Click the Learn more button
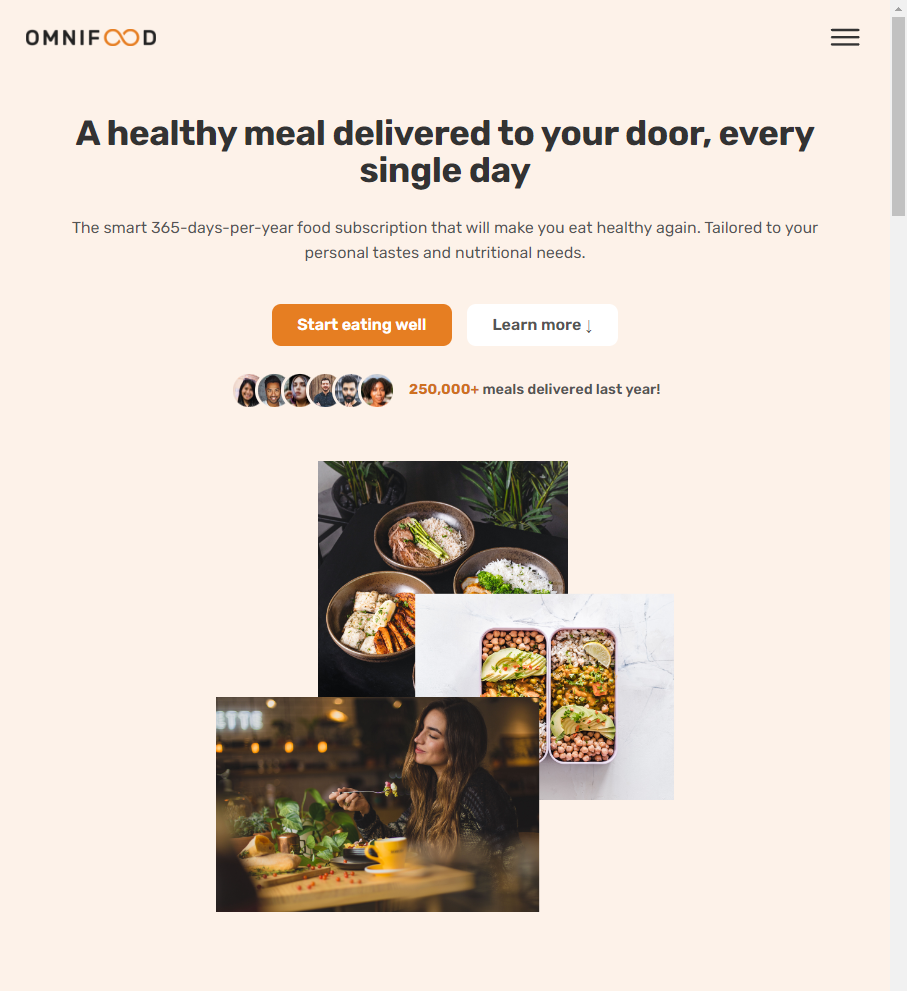 pos(542,325)
